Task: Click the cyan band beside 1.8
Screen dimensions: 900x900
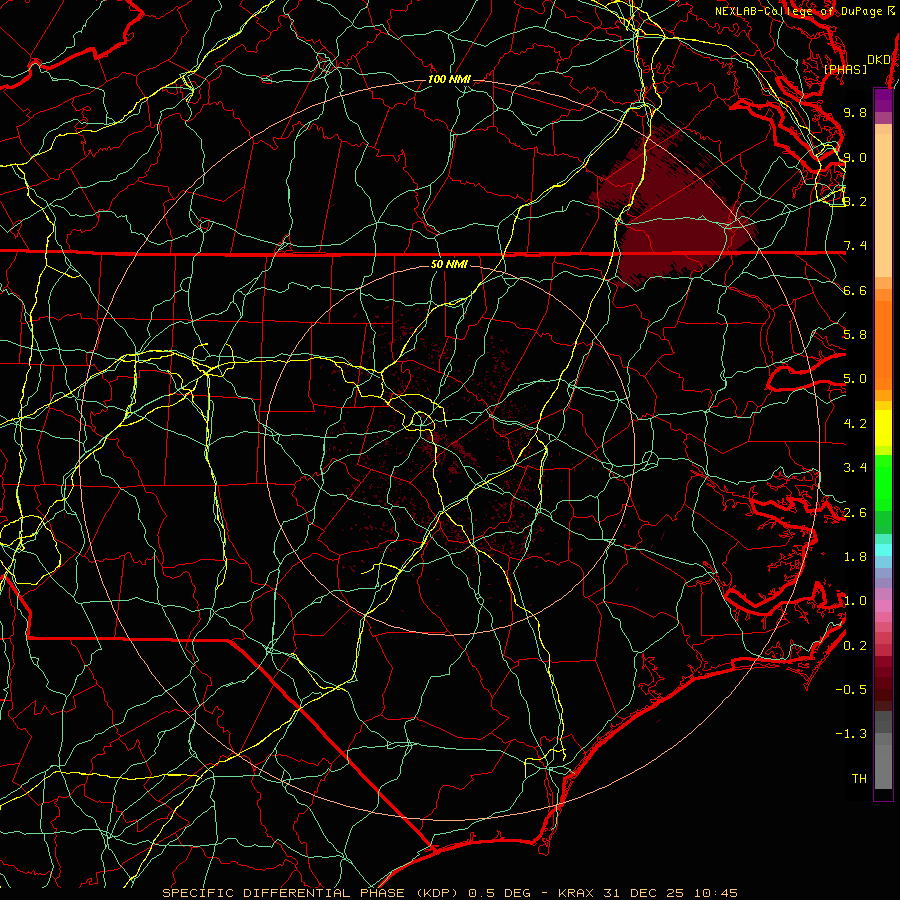Action: pyautogui.click(x=883, y=550)
